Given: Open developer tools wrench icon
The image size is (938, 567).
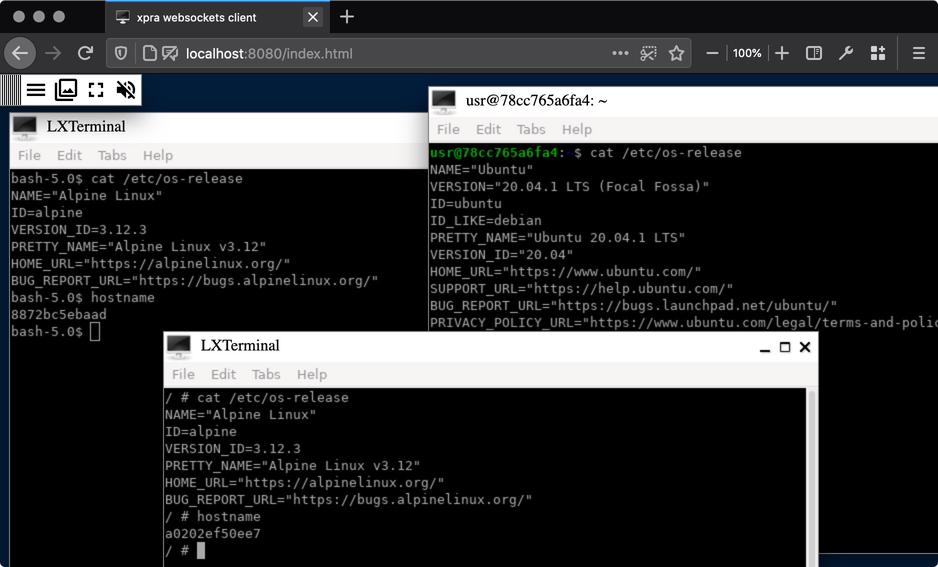Looking at the screenshot, I should (845, 53).
